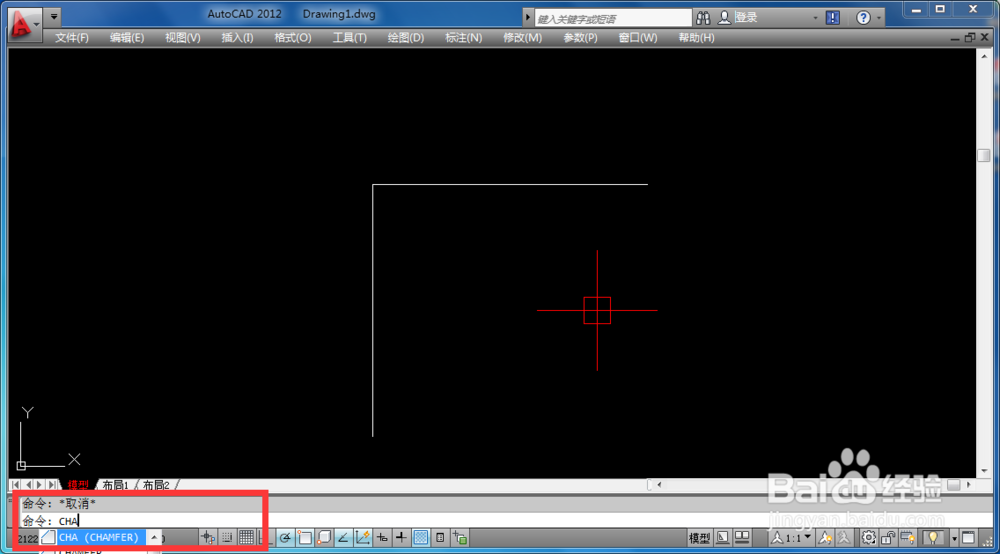Expand the help dropdown arrow
The width and height of the screenshot is (1000, 554).
[x=879, y=18]
